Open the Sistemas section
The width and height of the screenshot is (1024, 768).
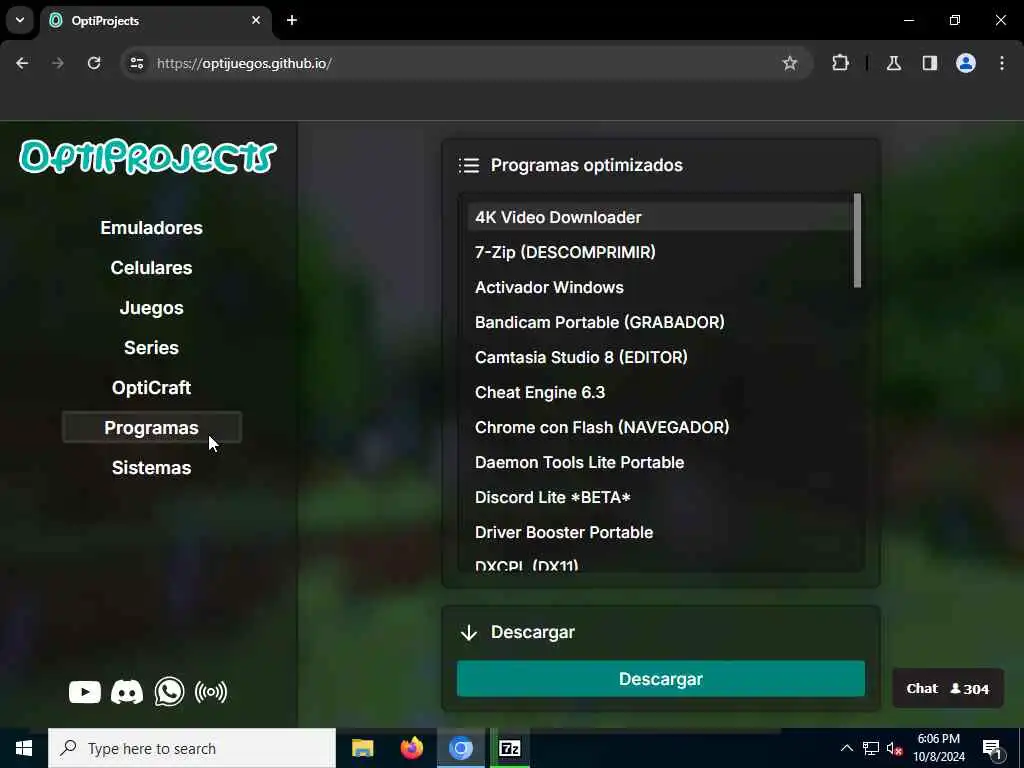pos(152,468)
